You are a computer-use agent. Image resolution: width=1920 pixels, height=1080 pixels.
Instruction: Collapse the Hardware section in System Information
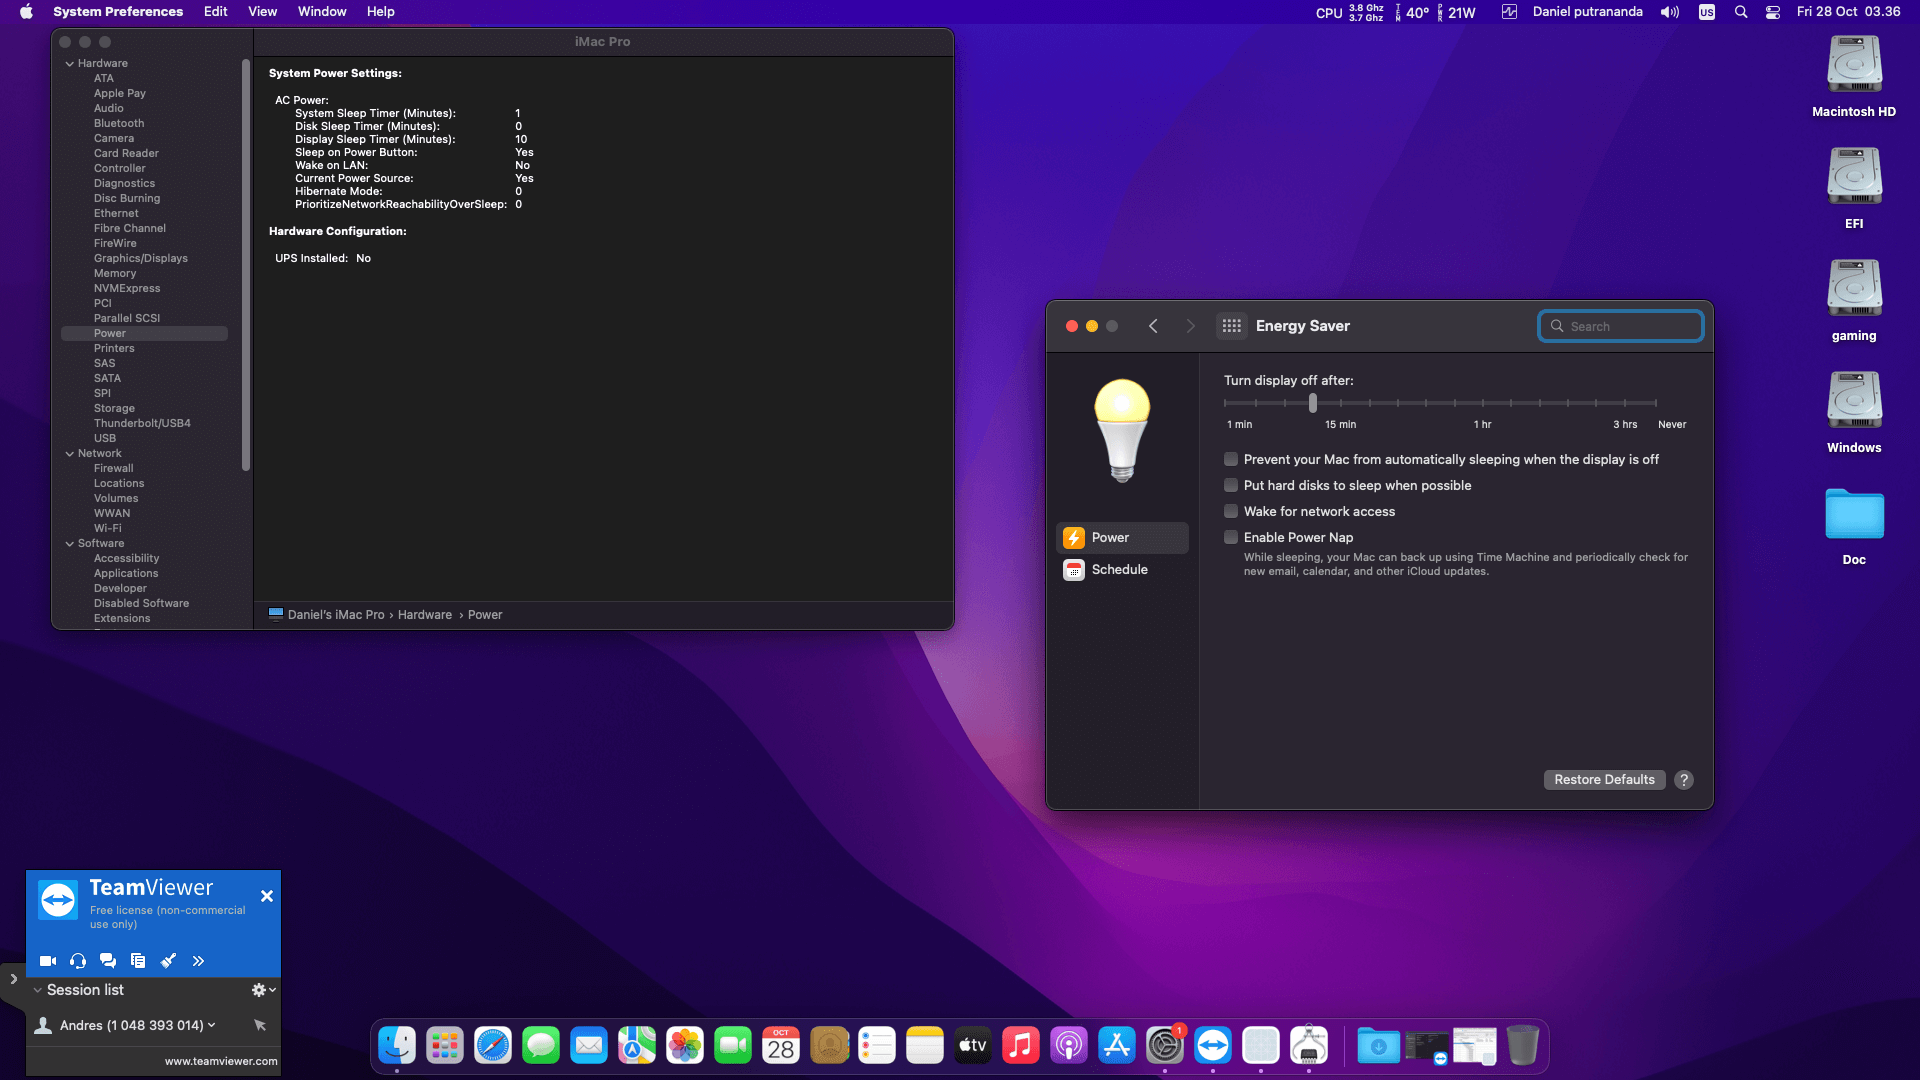(x=70, y=64)
